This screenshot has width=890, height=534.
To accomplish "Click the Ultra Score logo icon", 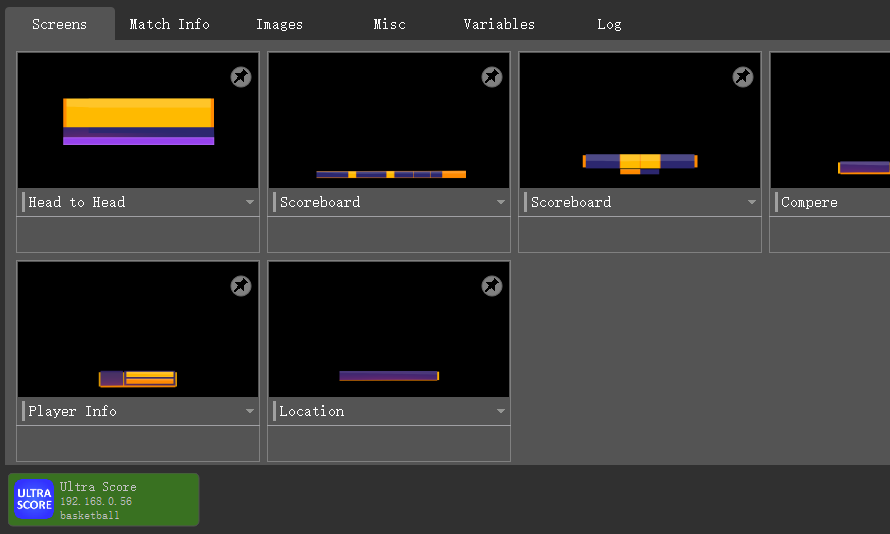I will pyautogui.click(x=34, y=499).
